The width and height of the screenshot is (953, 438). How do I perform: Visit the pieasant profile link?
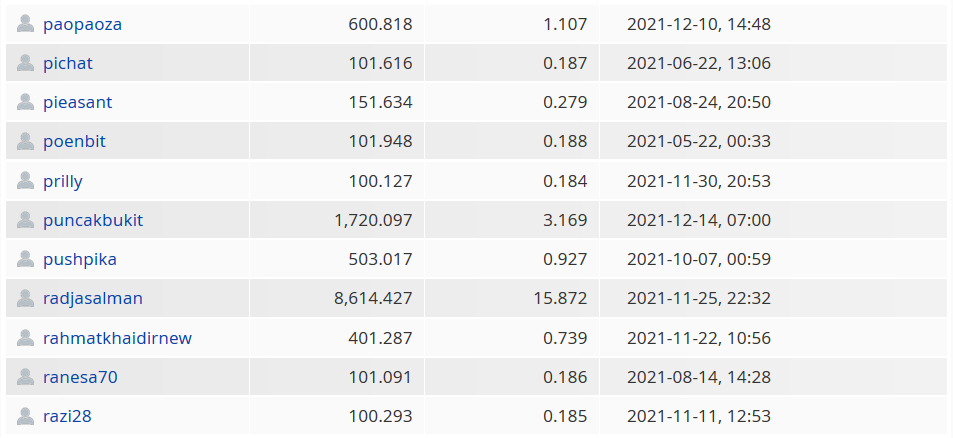pos(77,103)
